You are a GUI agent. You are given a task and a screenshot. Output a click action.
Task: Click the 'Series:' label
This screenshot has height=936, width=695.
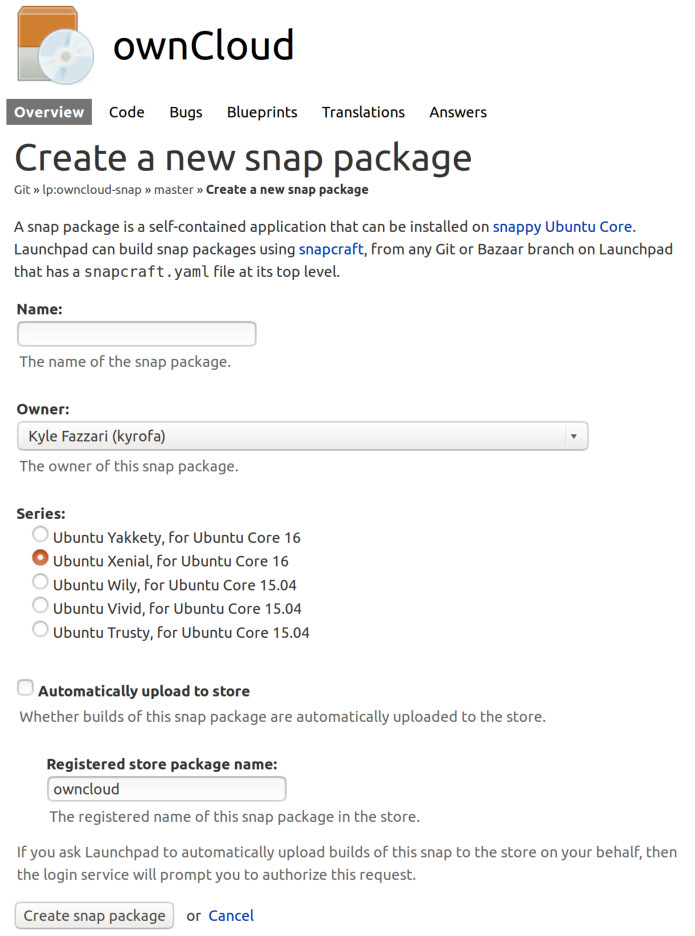tap(41, 513)
